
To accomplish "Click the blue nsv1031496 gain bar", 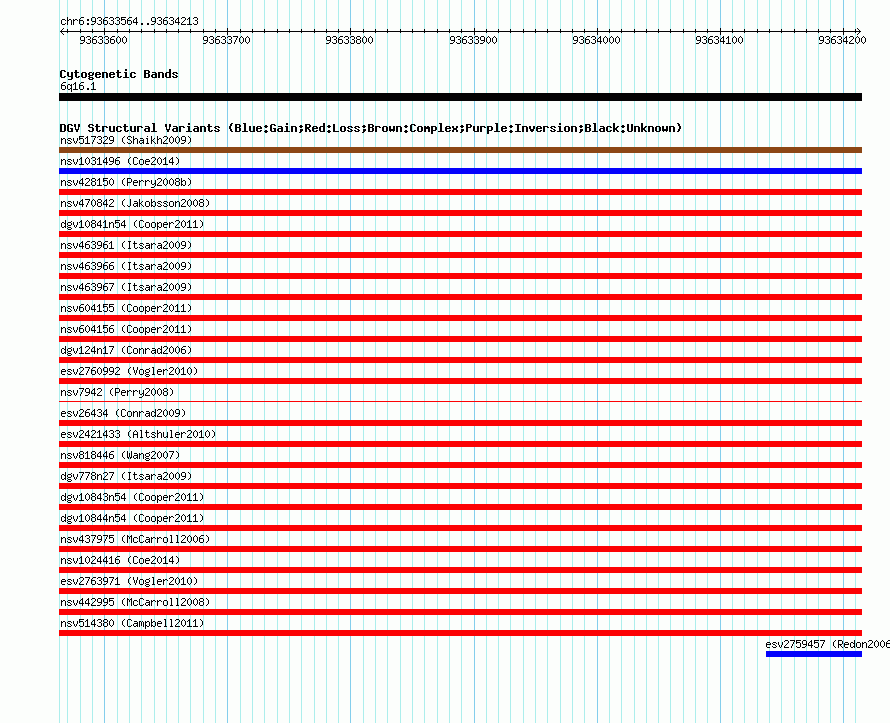I will (460, 171).
